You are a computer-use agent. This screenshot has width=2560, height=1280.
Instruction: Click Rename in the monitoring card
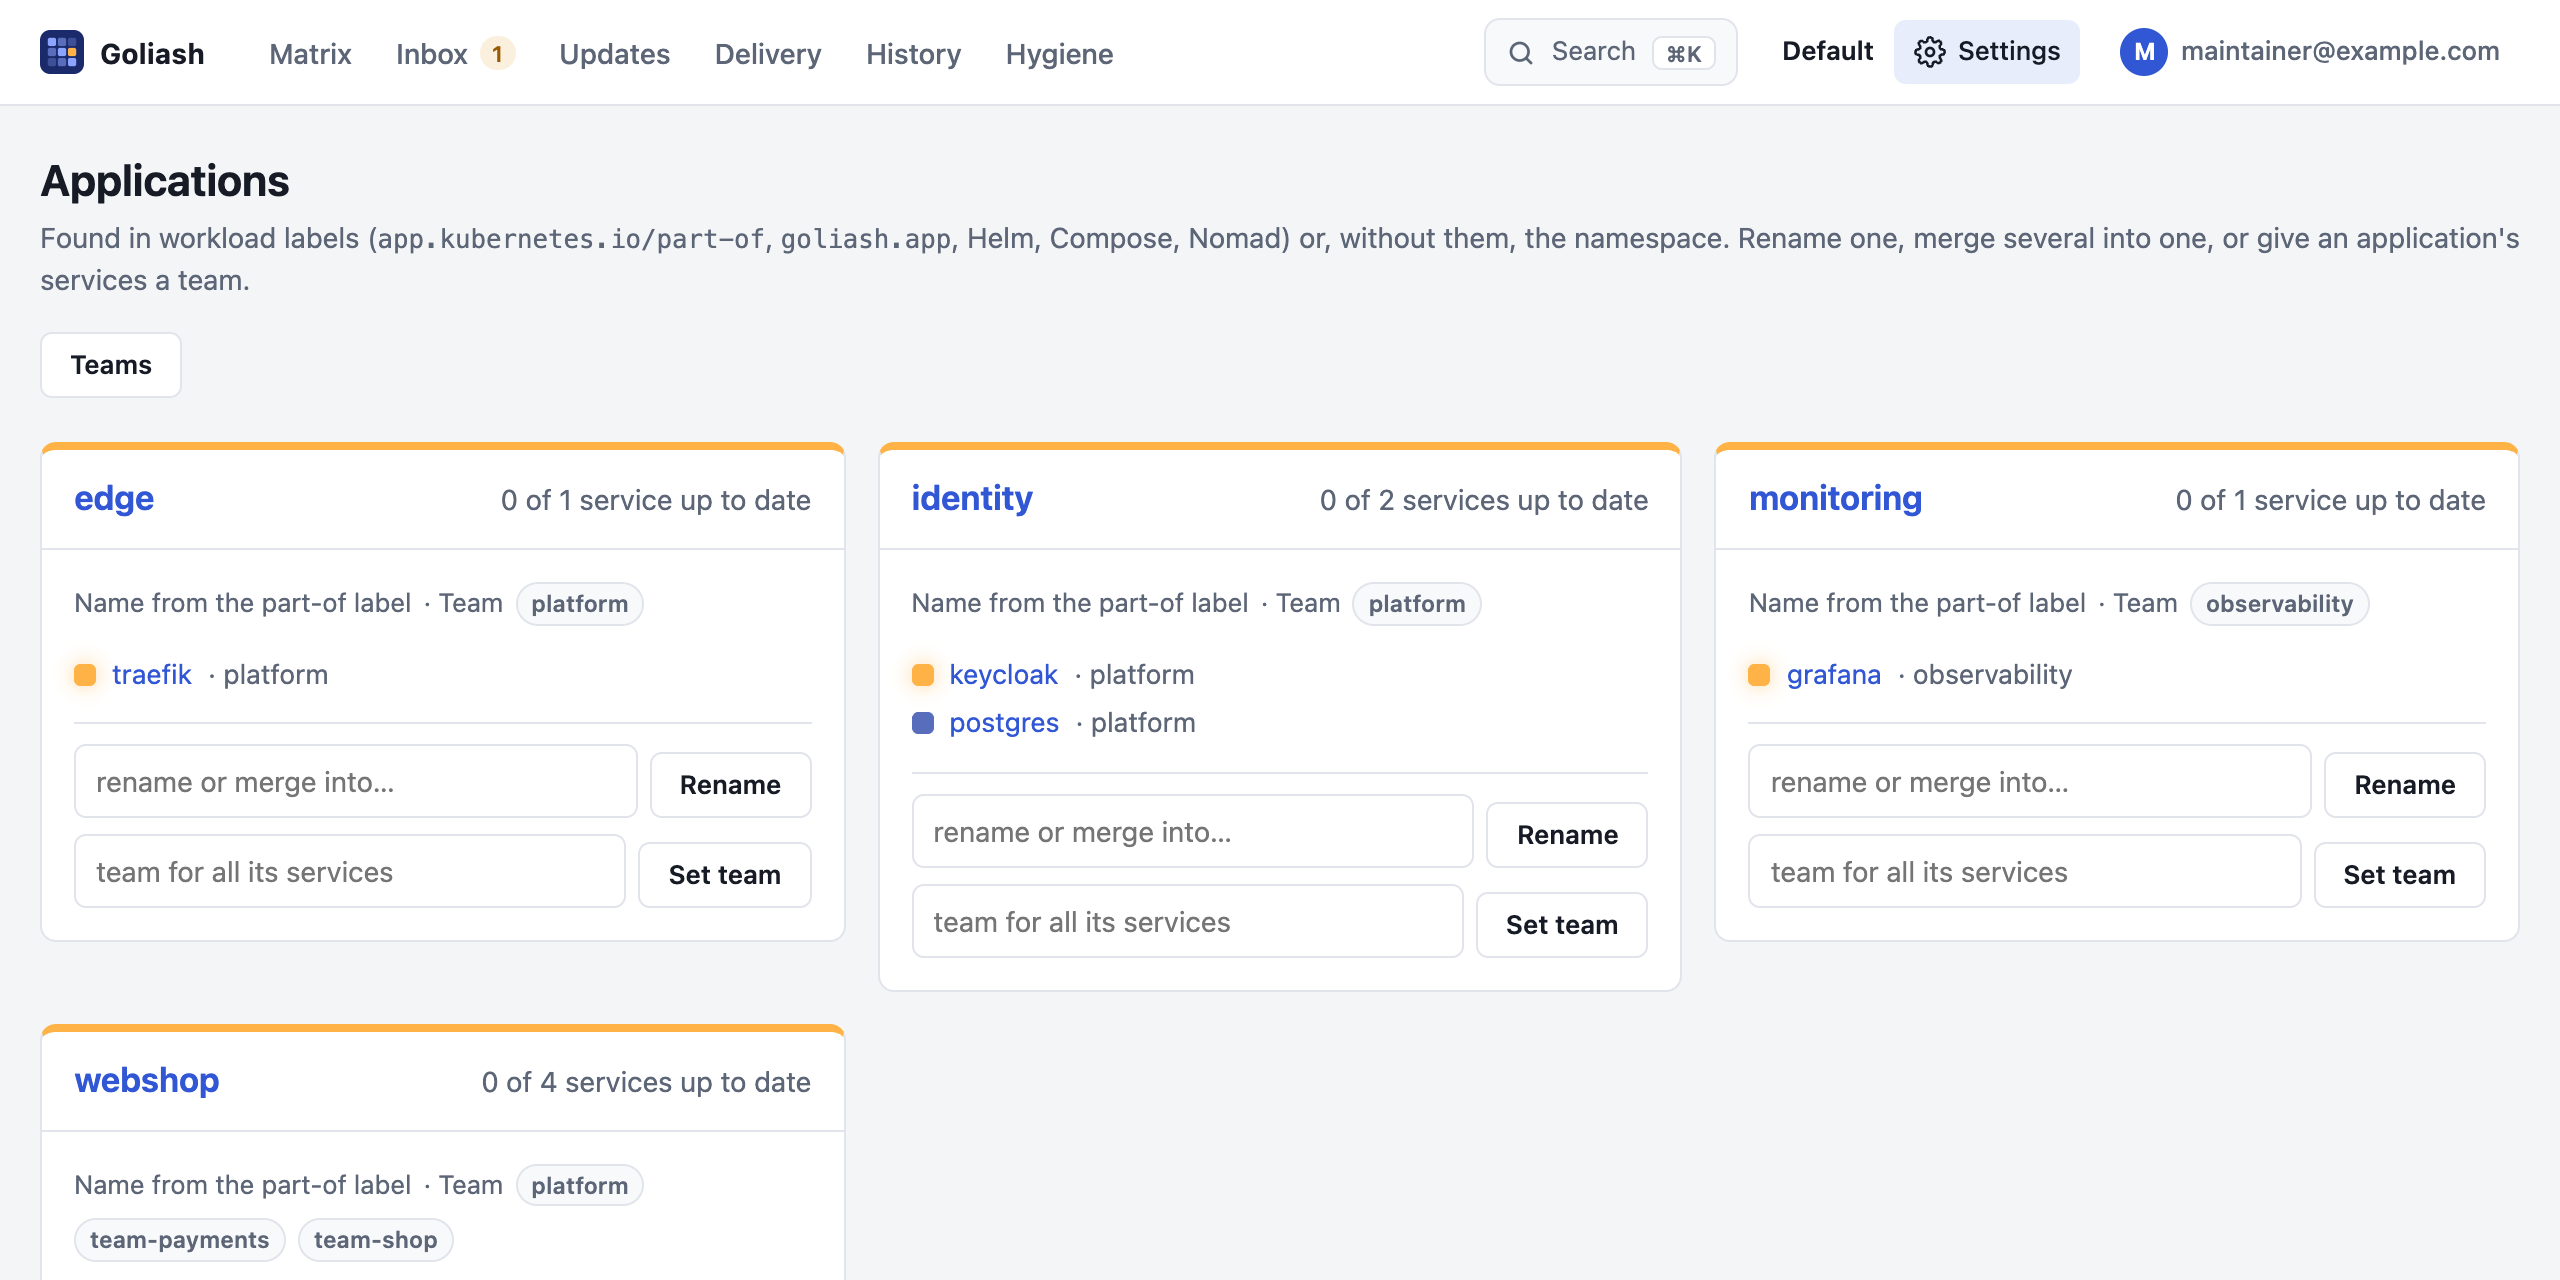(x=2404, y=785)
